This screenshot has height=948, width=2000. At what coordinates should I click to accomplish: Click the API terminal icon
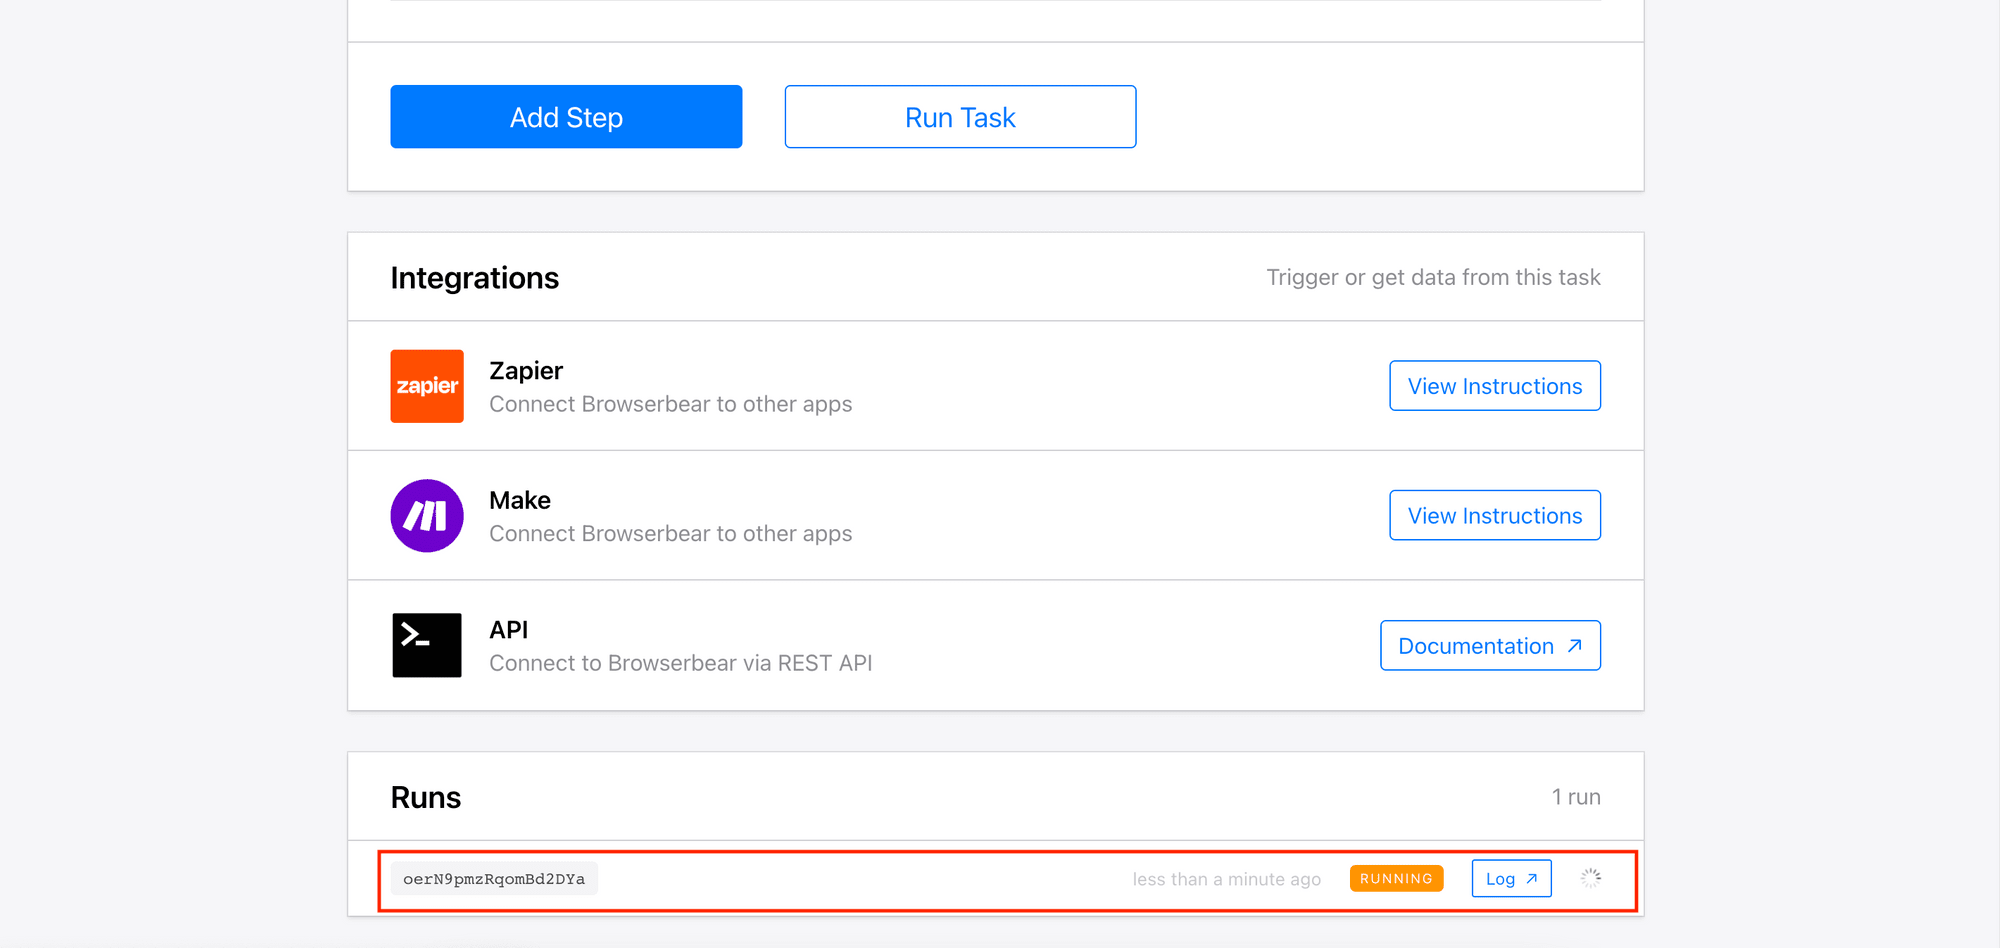[x=426, y=645]
